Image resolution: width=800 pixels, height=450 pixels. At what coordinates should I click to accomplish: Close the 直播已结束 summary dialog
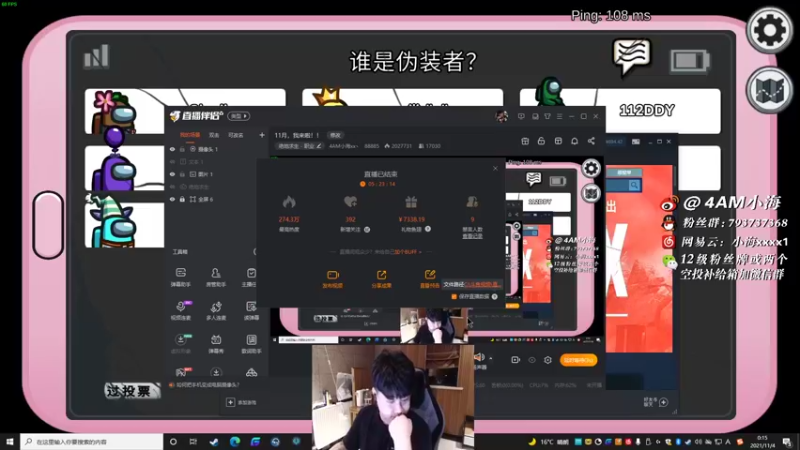point(495,168)
